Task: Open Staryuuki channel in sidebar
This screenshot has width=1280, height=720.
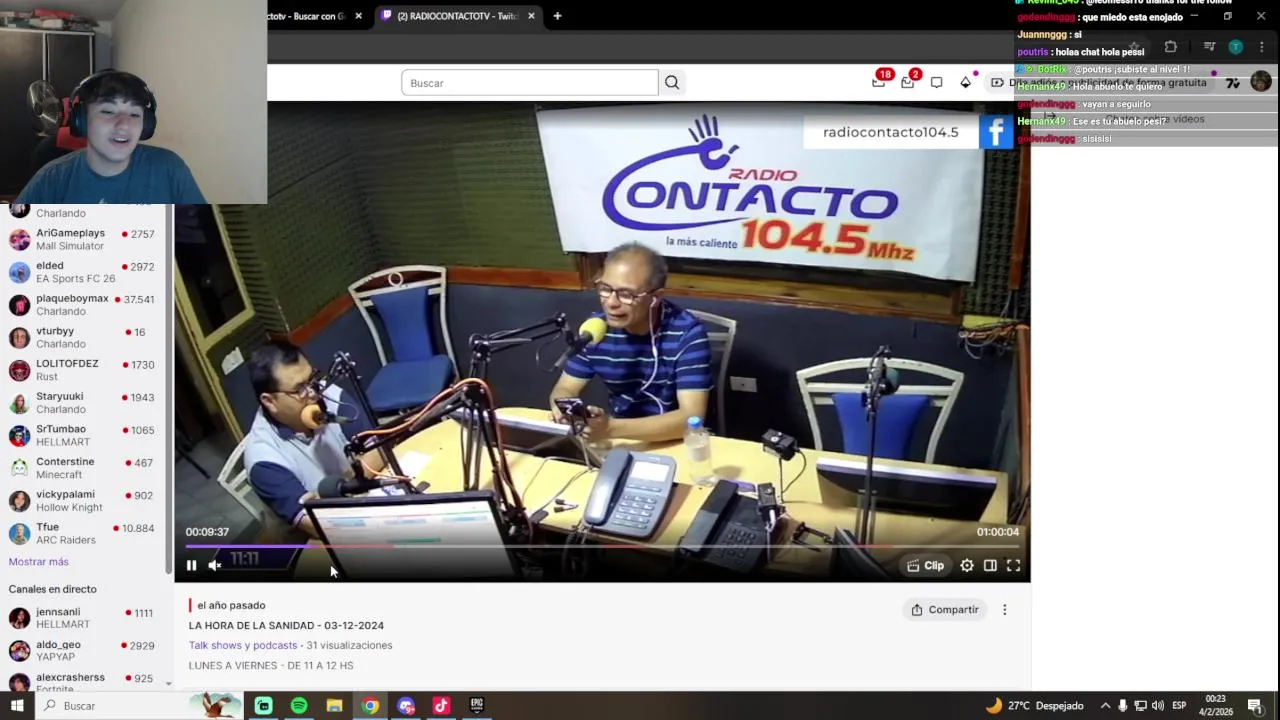Action: coord(82,403)
